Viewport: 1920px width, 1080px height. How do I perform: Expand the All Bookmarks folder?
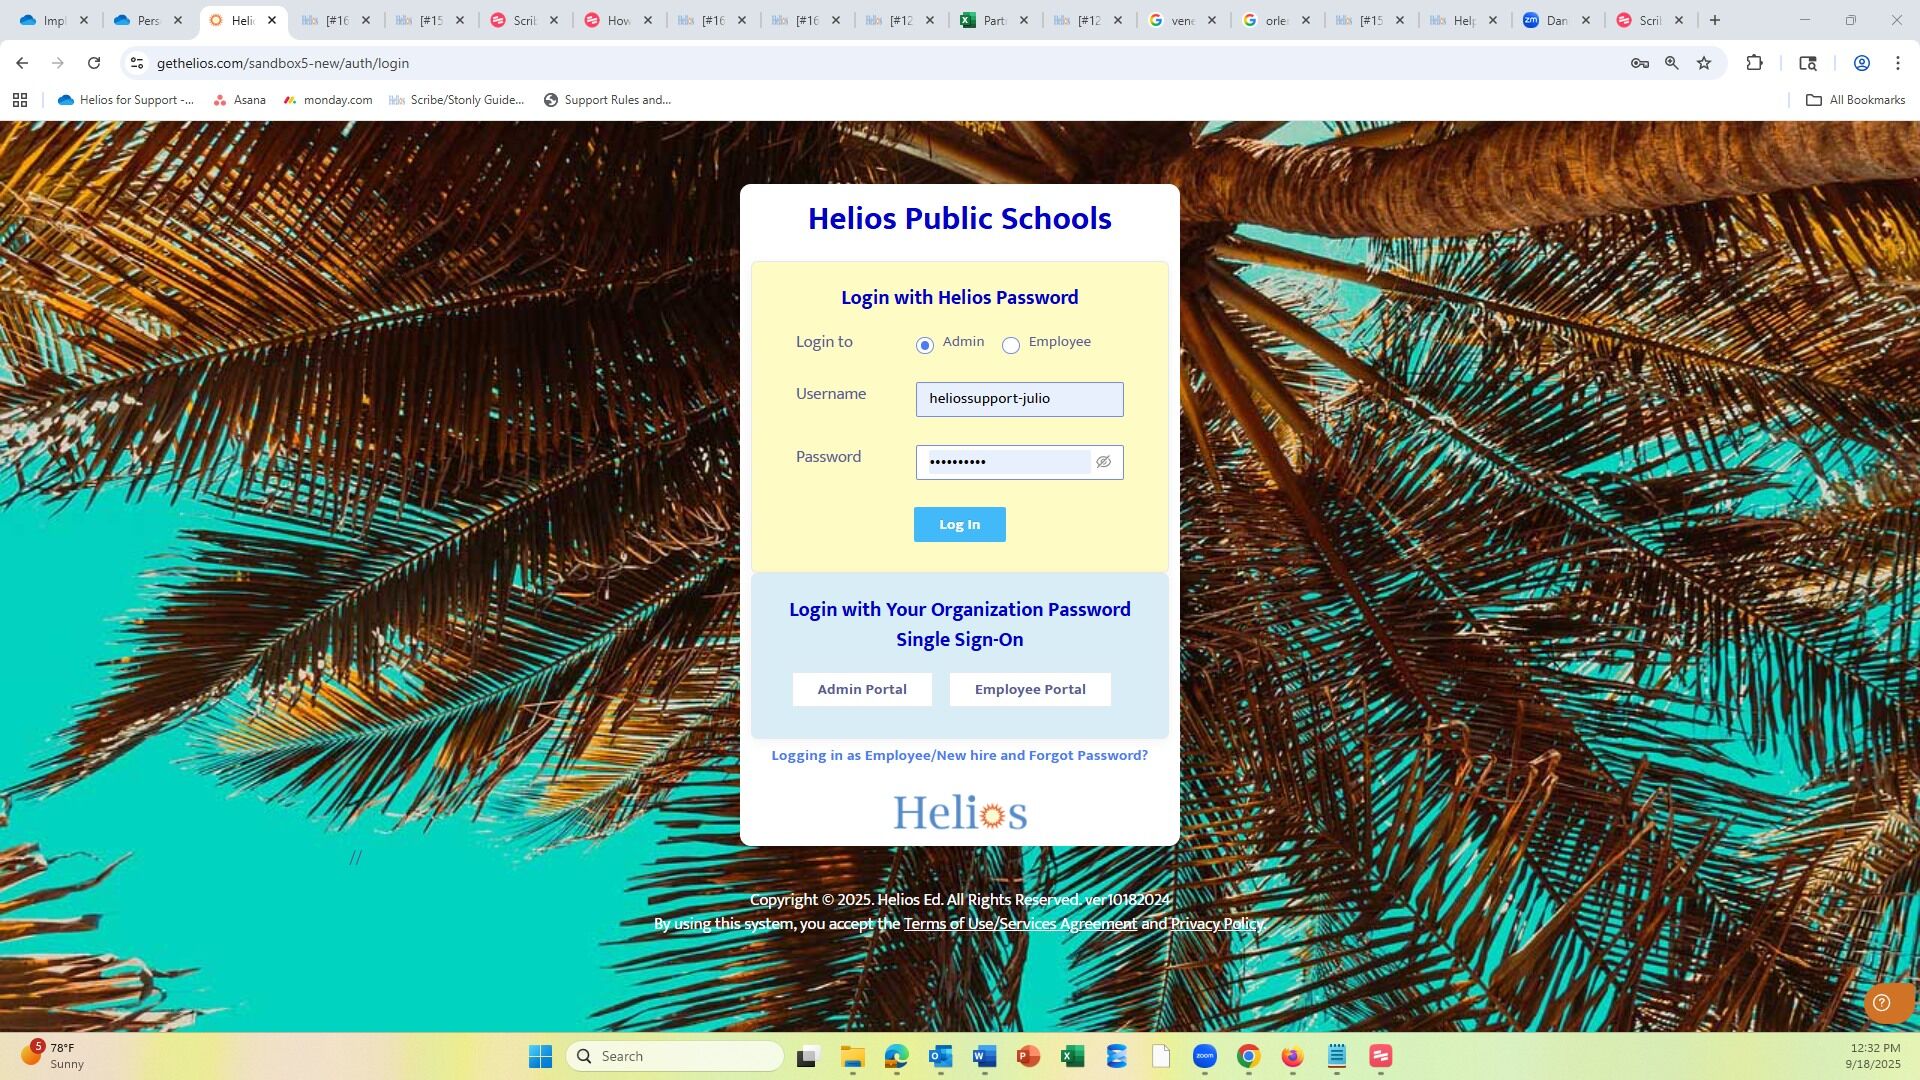1855,100
